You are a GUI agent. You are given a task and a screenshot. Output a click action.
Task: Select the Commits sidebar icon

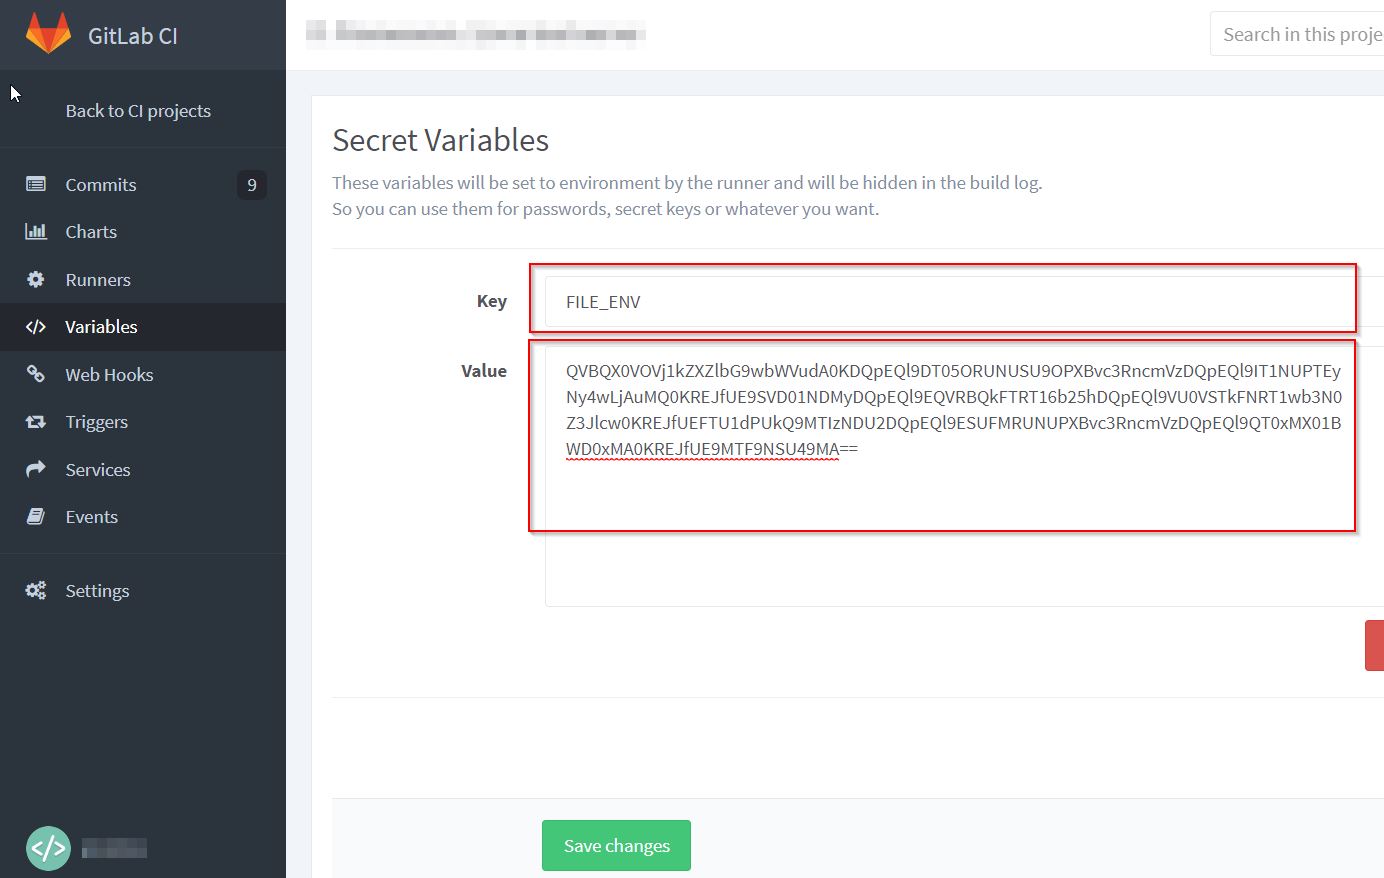click(35, 184)
